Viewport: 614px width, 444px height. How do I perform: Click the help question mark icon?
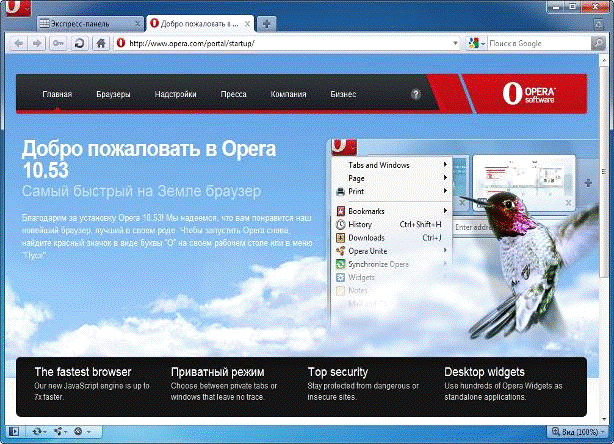tap(415, 94)
